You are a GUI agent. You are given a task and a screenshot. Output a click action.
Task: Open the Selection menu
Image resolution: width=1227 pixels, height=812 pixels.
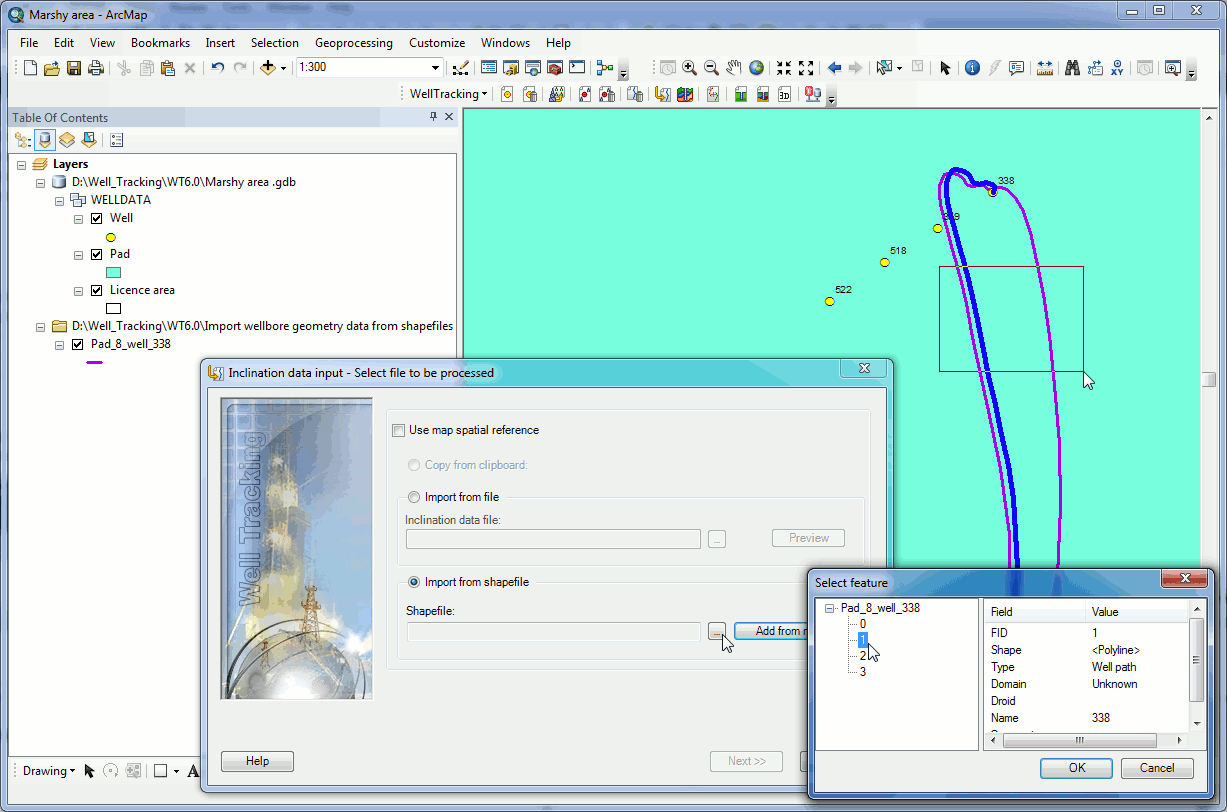coord(275,43)
